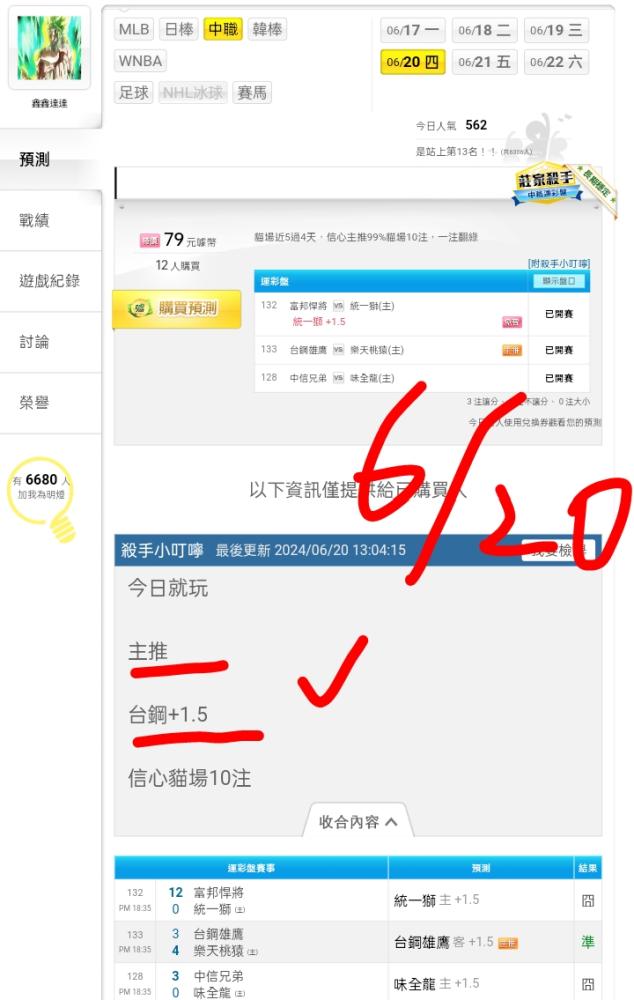Click the price tag icon beside 79
The width and height of the screenshot is (634, 1000).
coord(150,240)
